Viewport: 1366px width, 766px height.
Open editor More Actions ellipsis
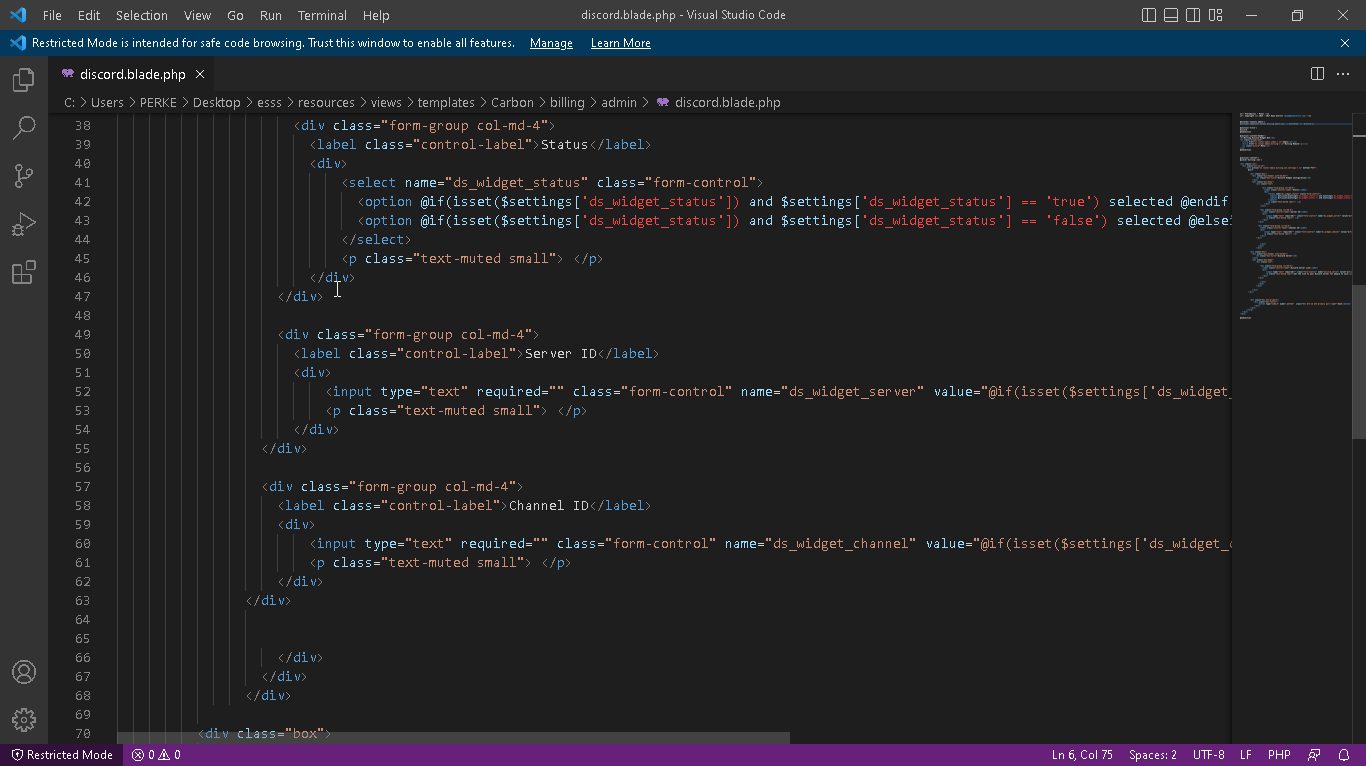coord(1345,74)
